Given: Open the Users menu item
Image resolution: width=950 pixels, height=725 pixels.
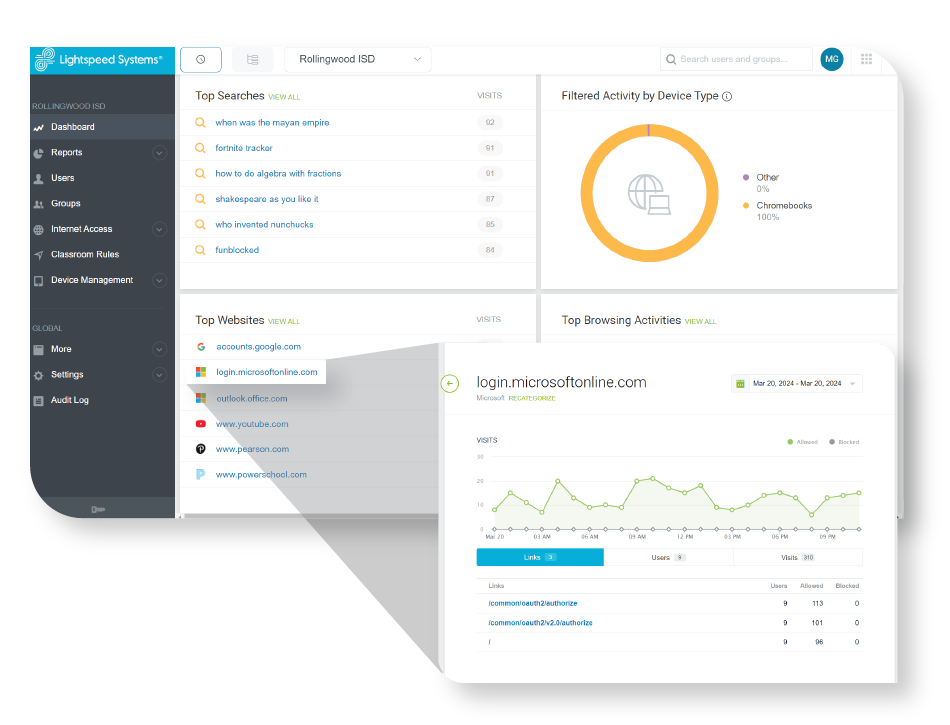Looking at the screenshot, I should pyautogui.click(x=102, y=178).
